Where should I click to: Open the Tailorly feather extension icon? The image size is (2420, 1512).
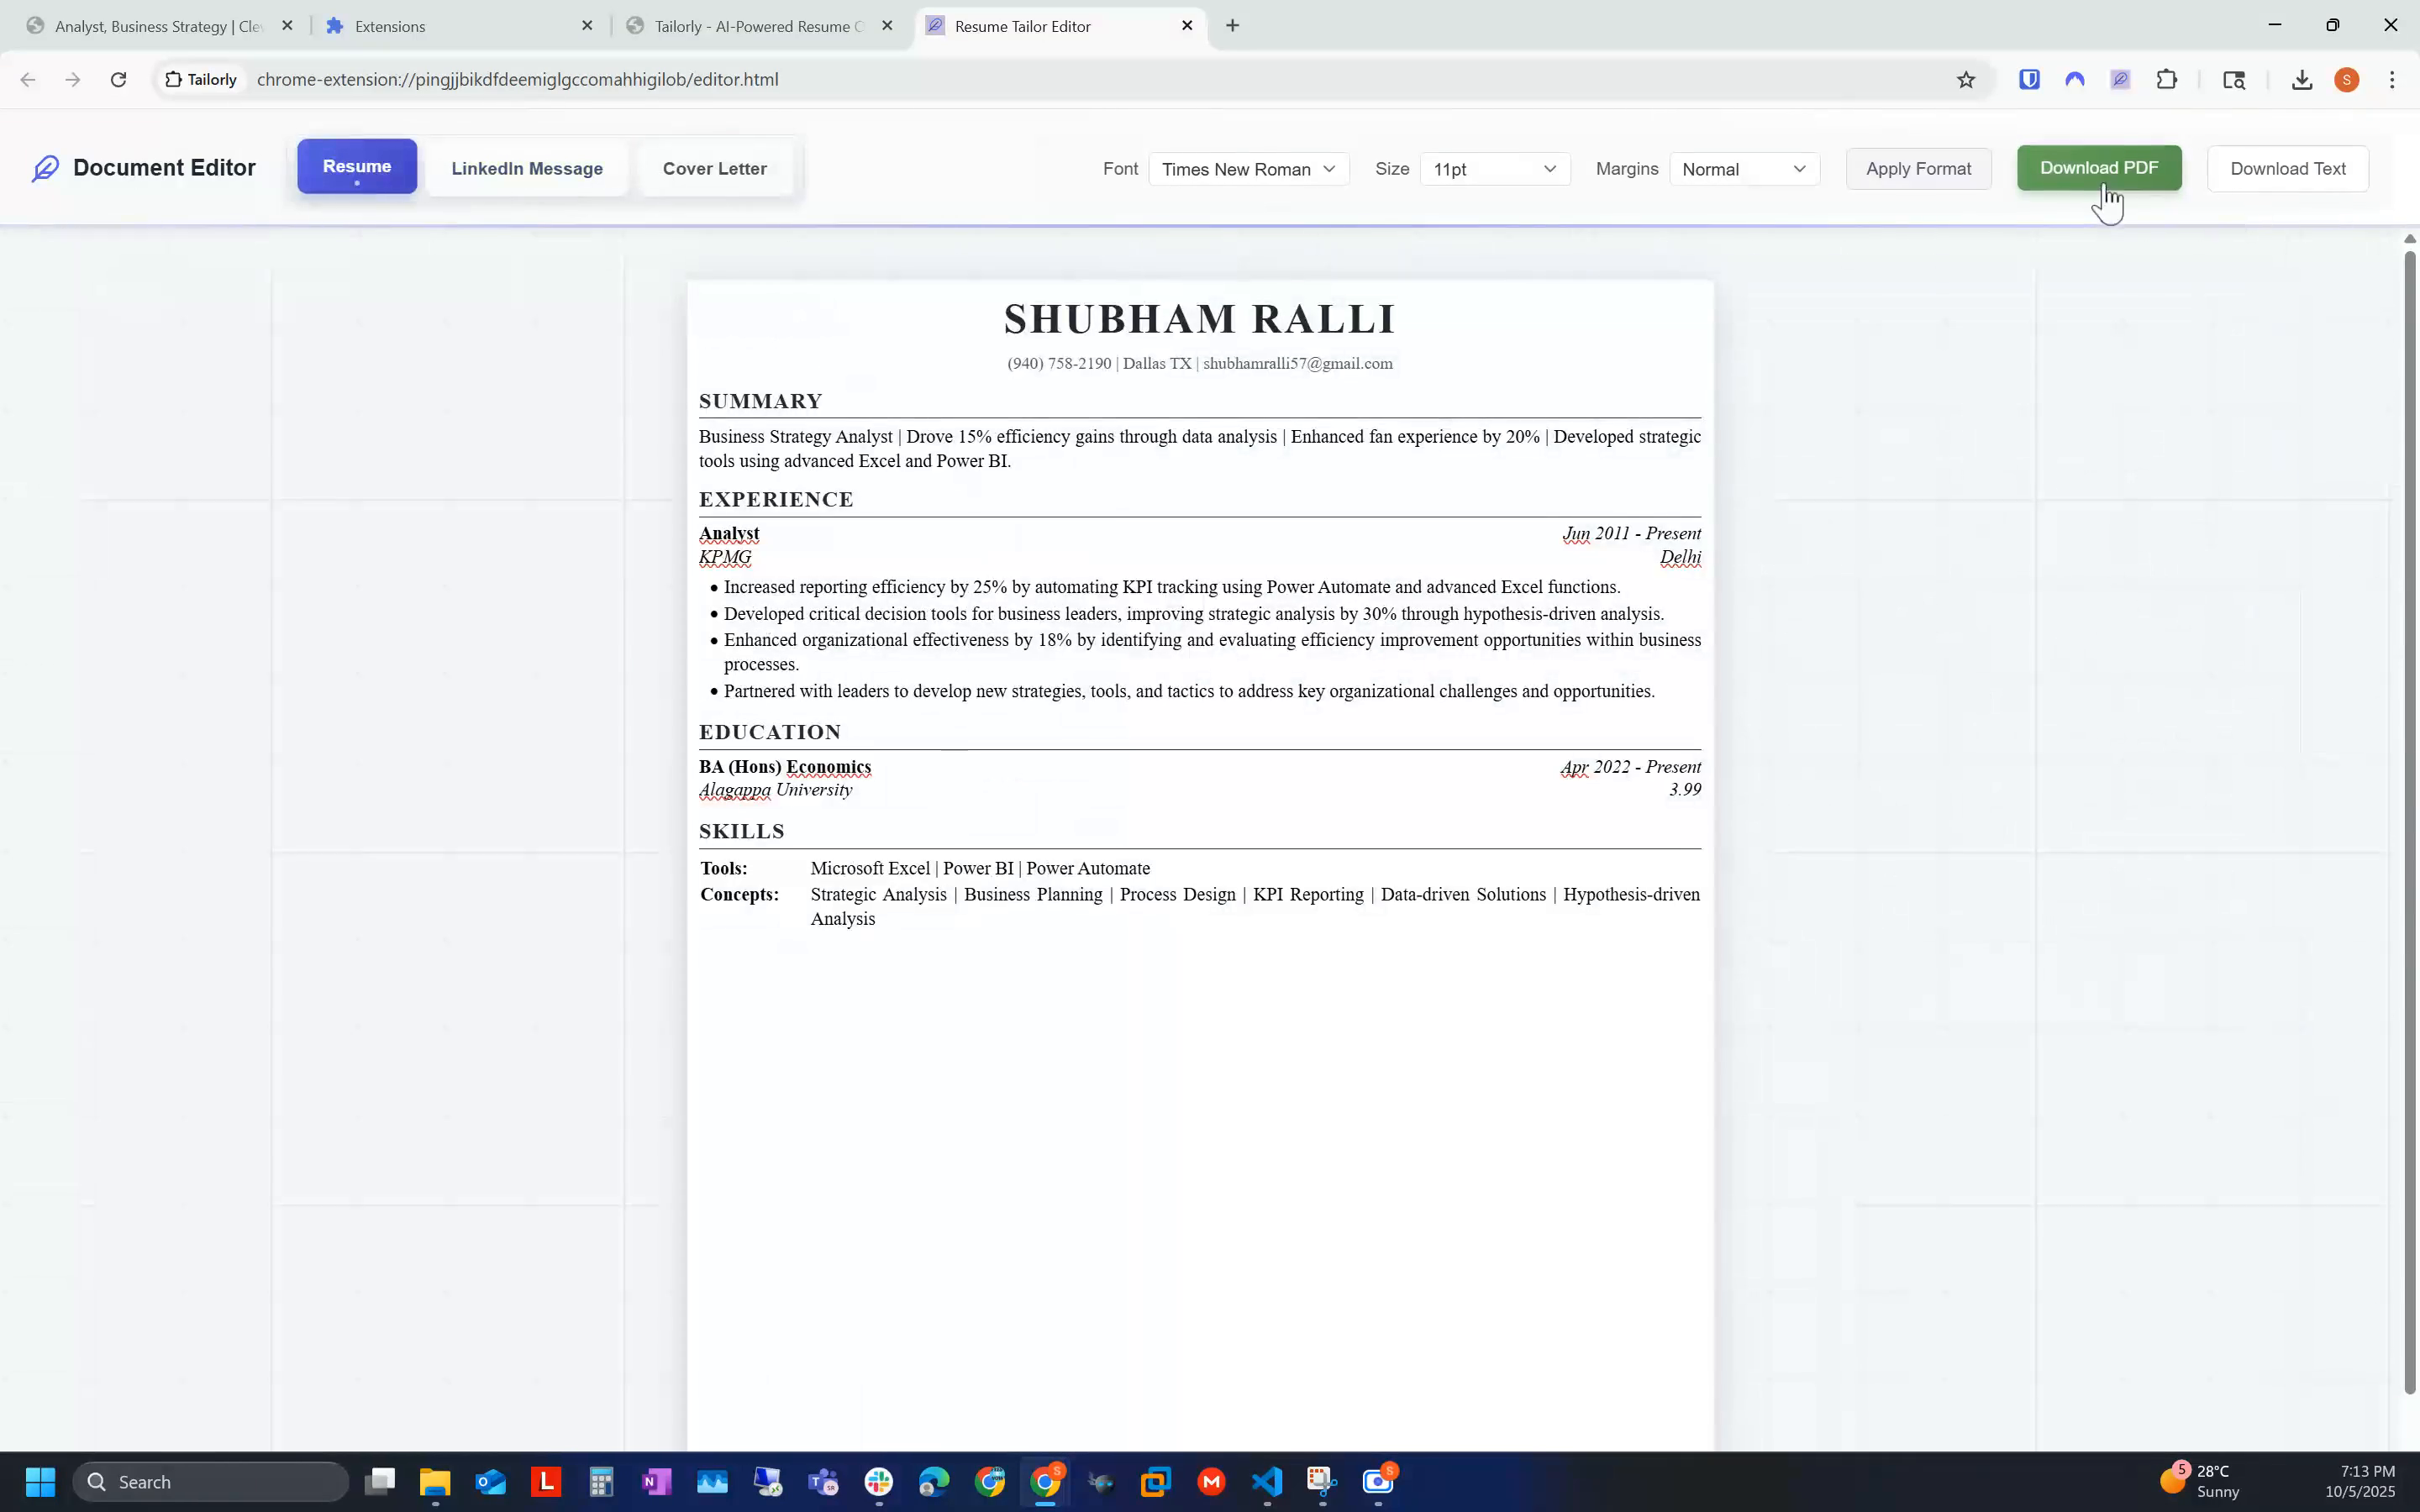(x=2119, y=79)
